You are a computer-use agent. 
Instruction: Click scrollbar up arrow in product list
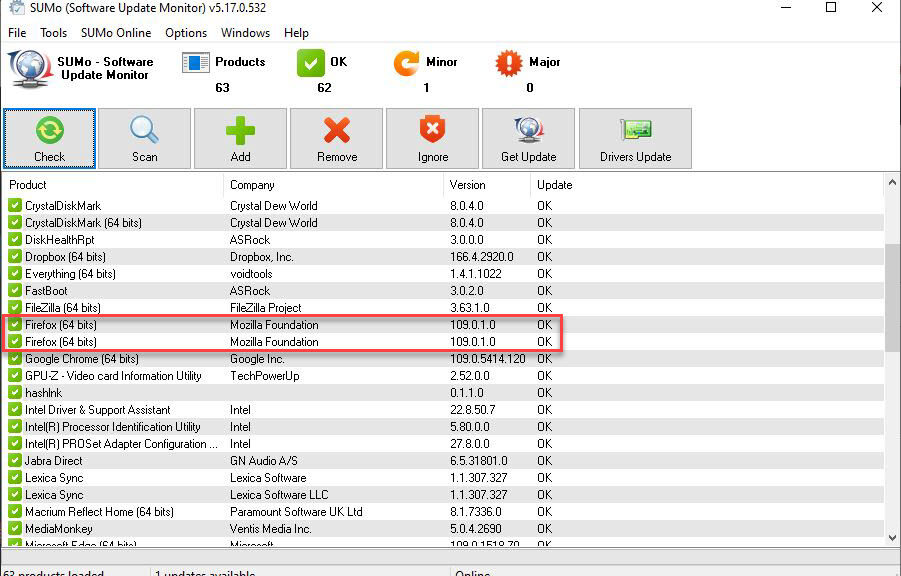(x=892, y=183)
